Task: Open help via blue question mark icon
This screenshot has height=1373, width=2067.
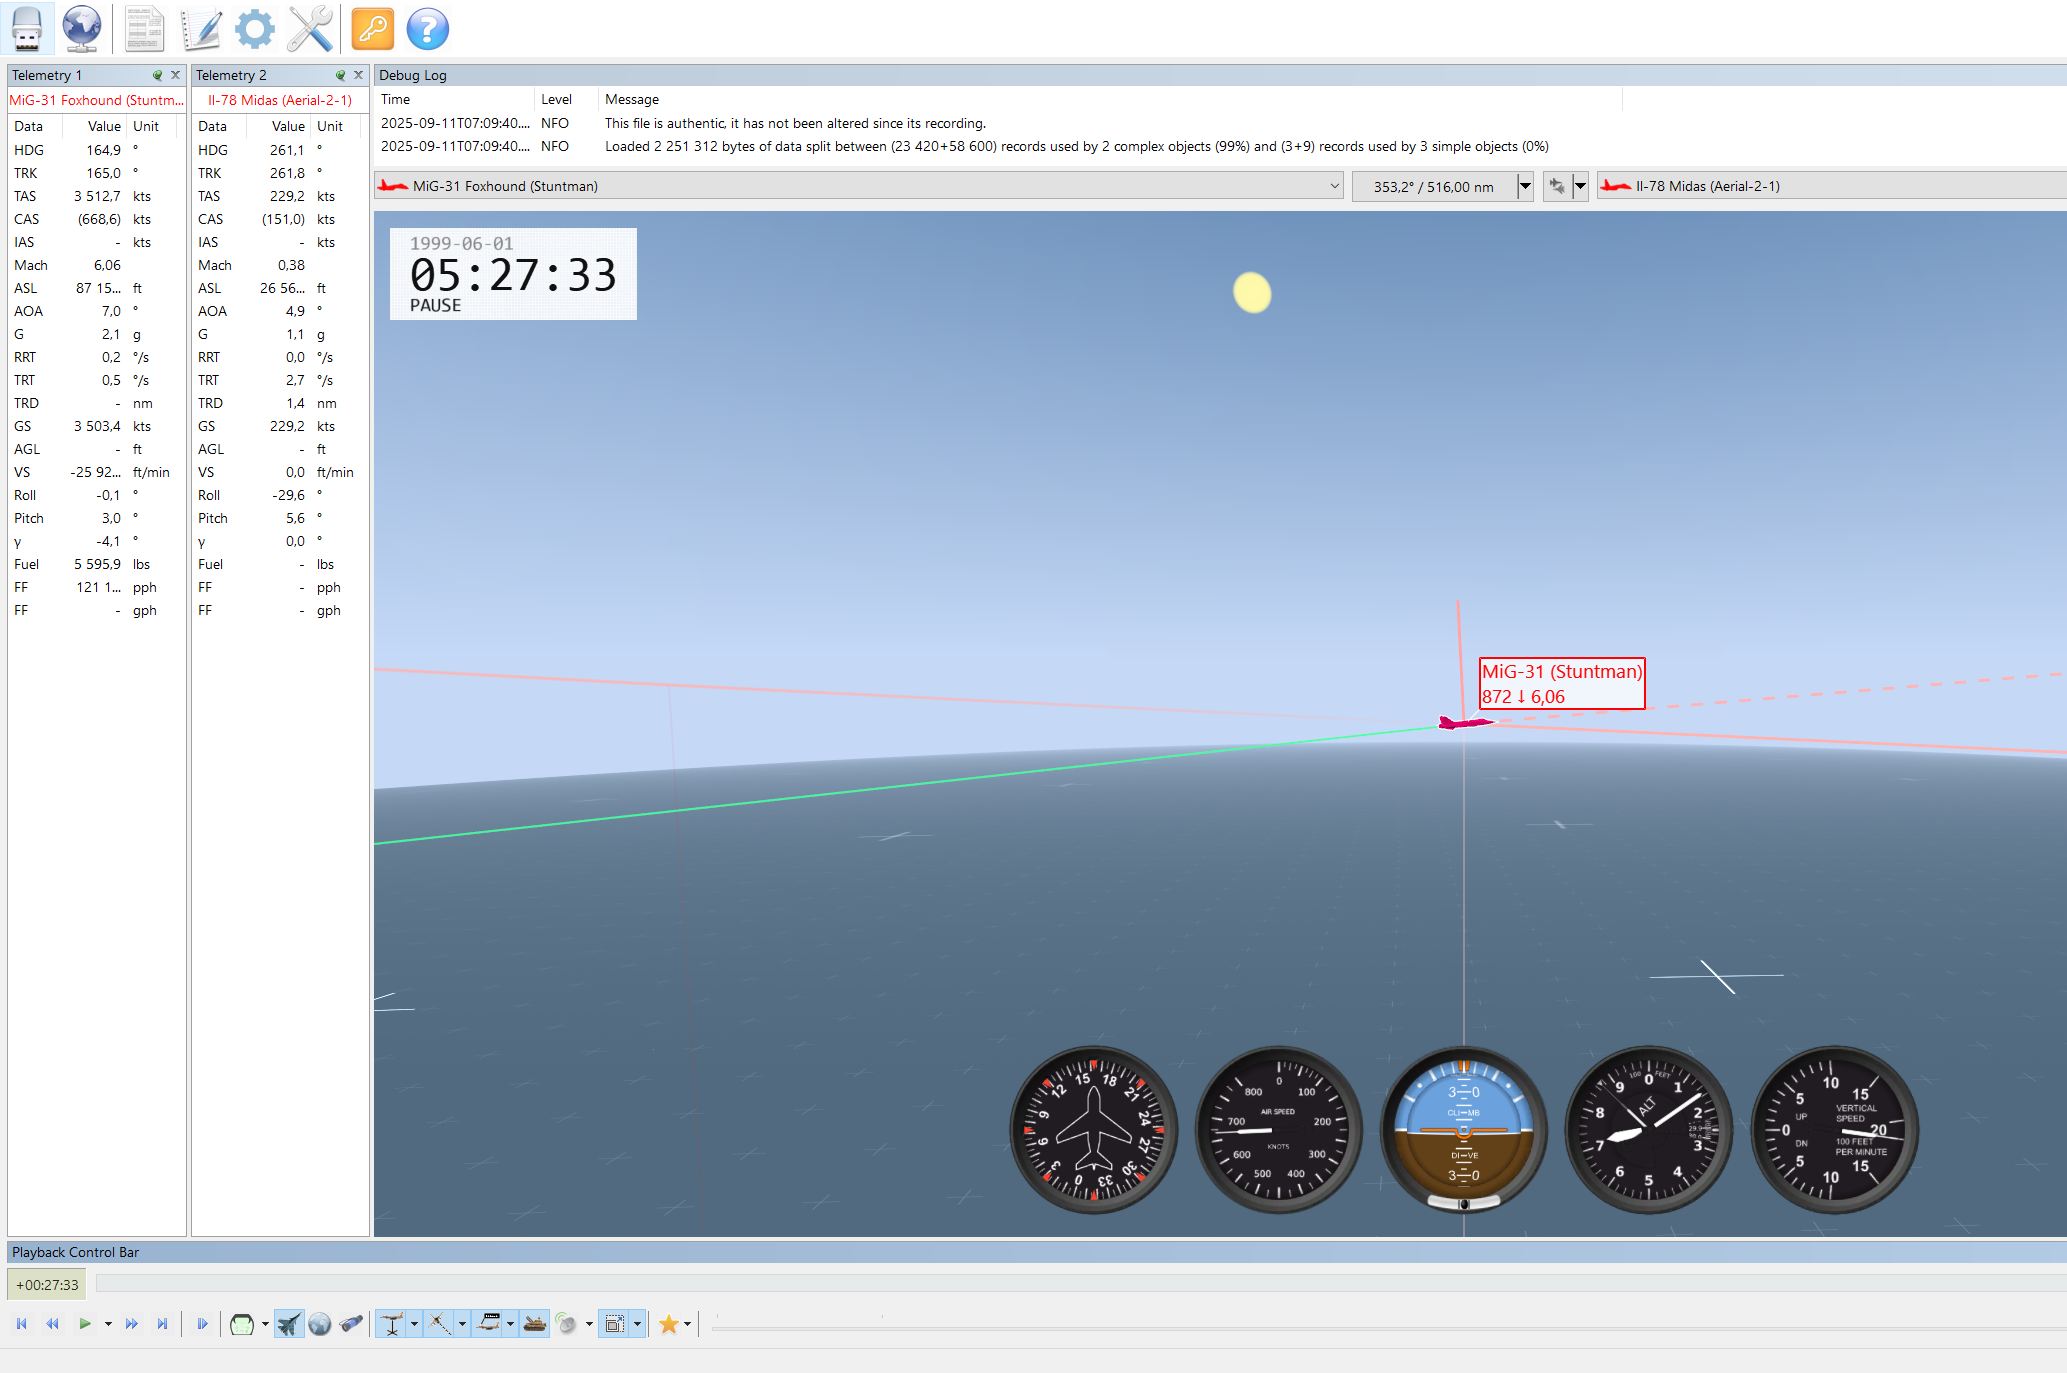Action: (428, 29)
